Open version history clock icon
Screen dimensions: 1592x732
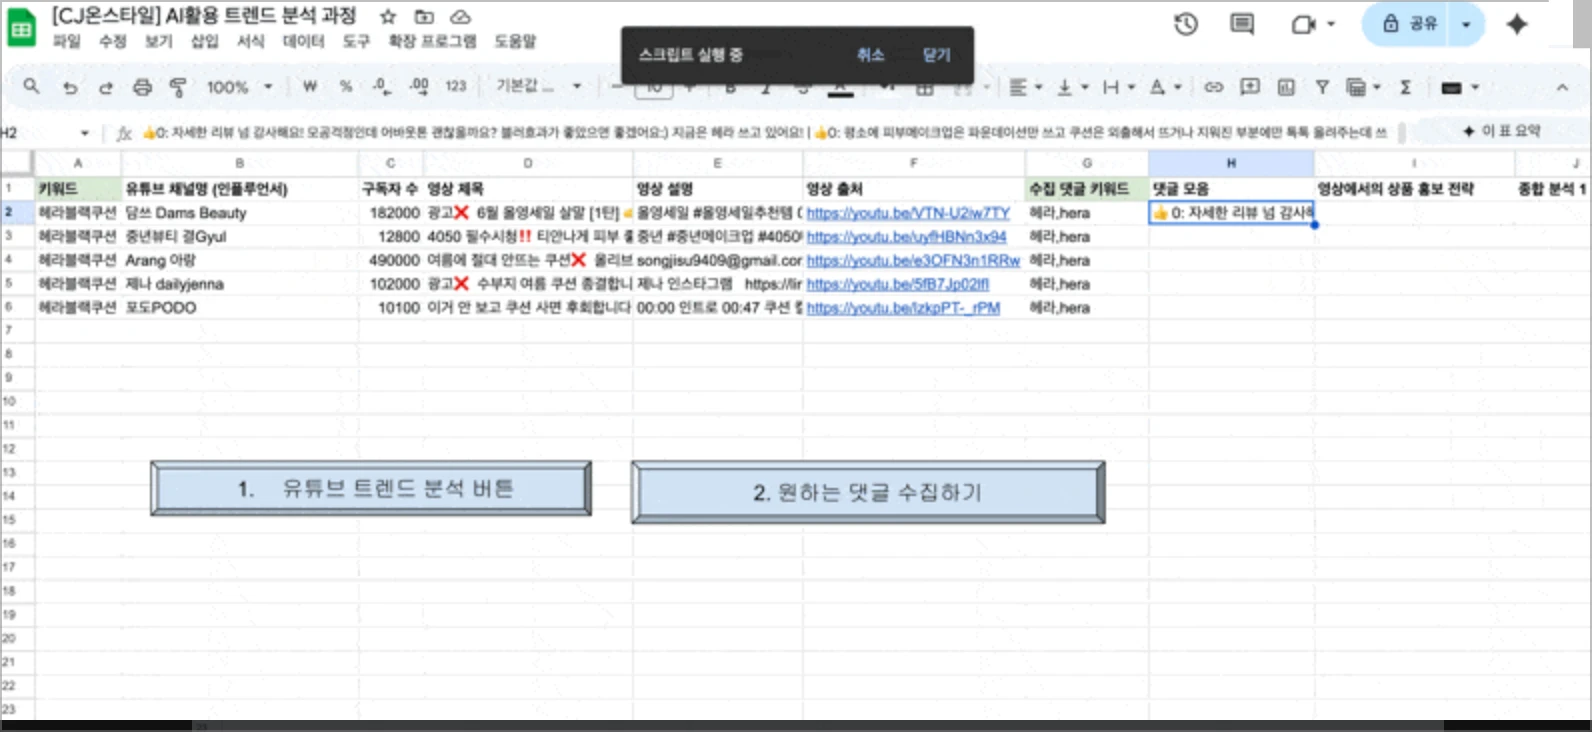pos(1186,24)
